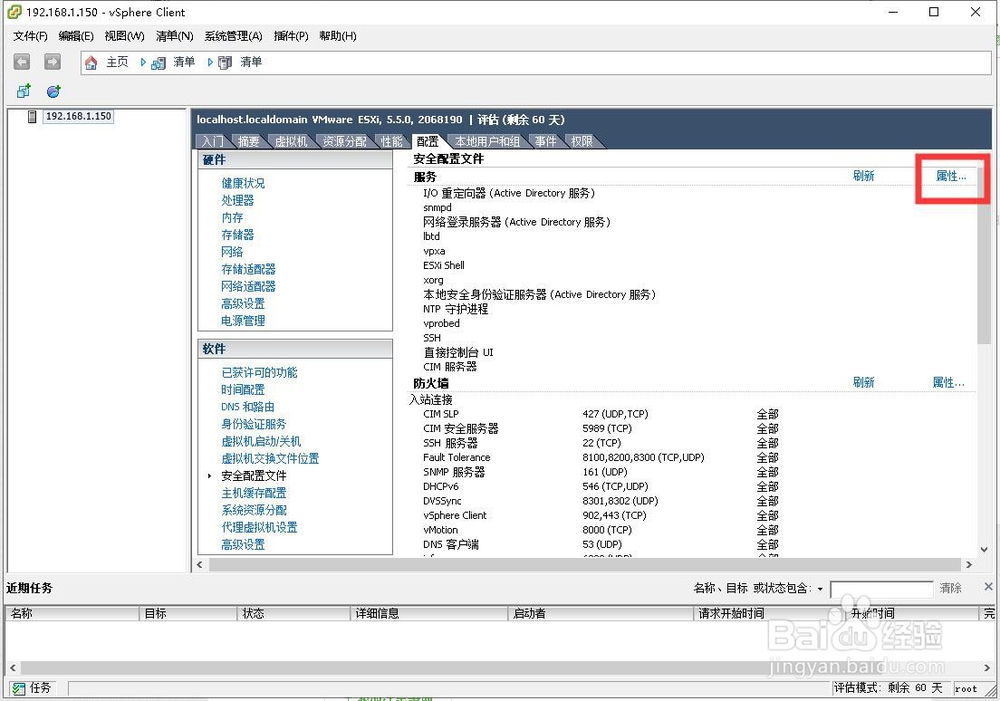Click the back navigation arrow
Screen dimensions: 1000x701
22,62
